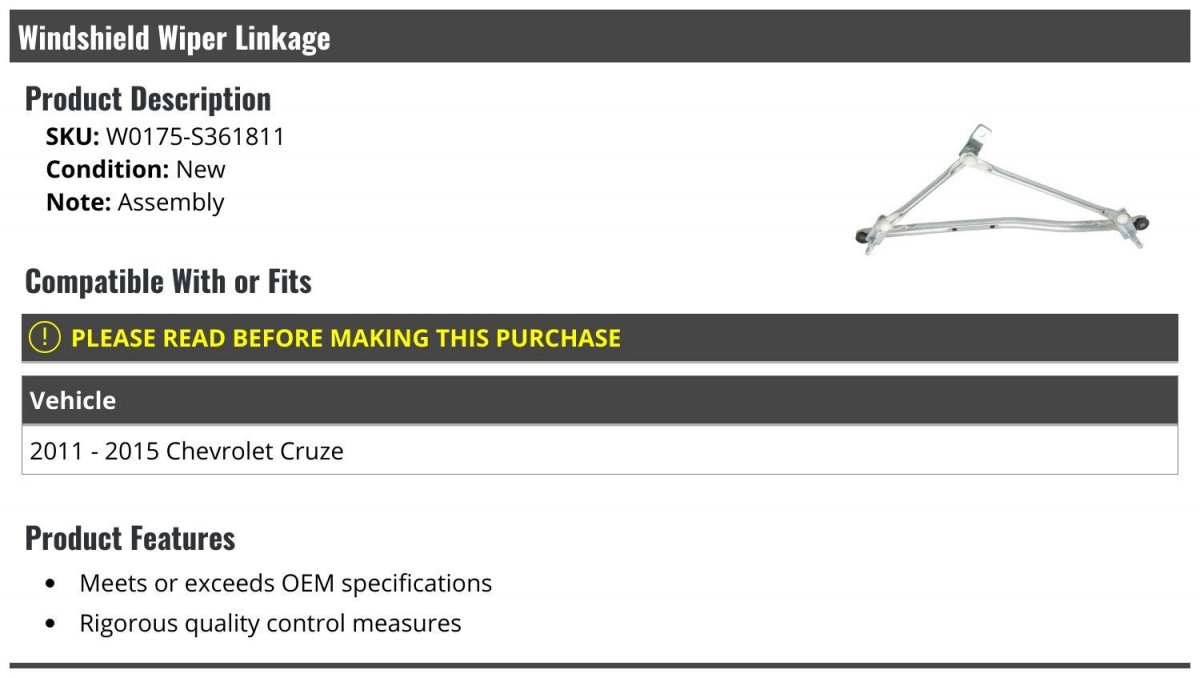Select the 2011 - 2015 Chevrolet Cruze row
The width and height of the screenshot is (1200, 678).
coord(600,451)
